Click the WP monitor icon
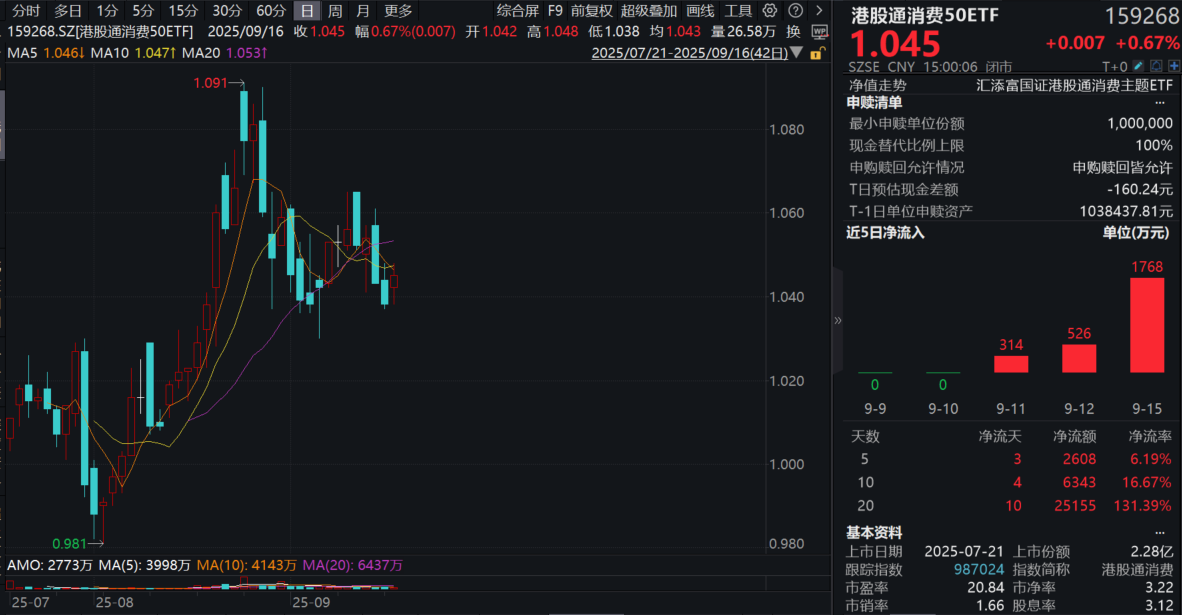Image resolution: width=1182 pixels, height=615 pixels. [820, 31]
